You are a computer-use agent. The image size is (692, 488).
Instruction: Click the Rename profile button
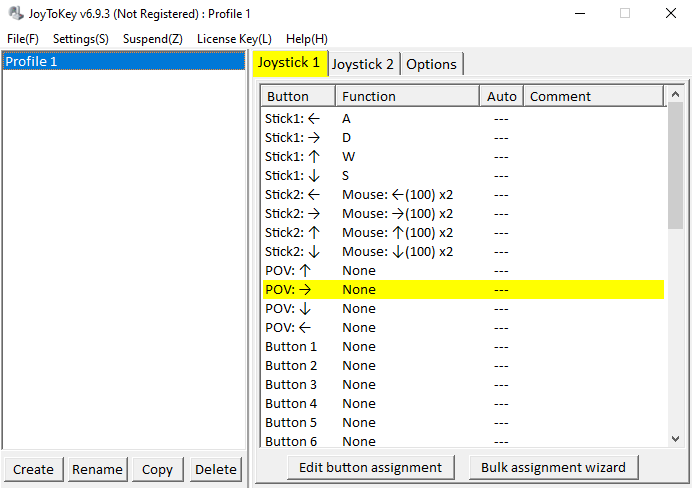(97, 469)
